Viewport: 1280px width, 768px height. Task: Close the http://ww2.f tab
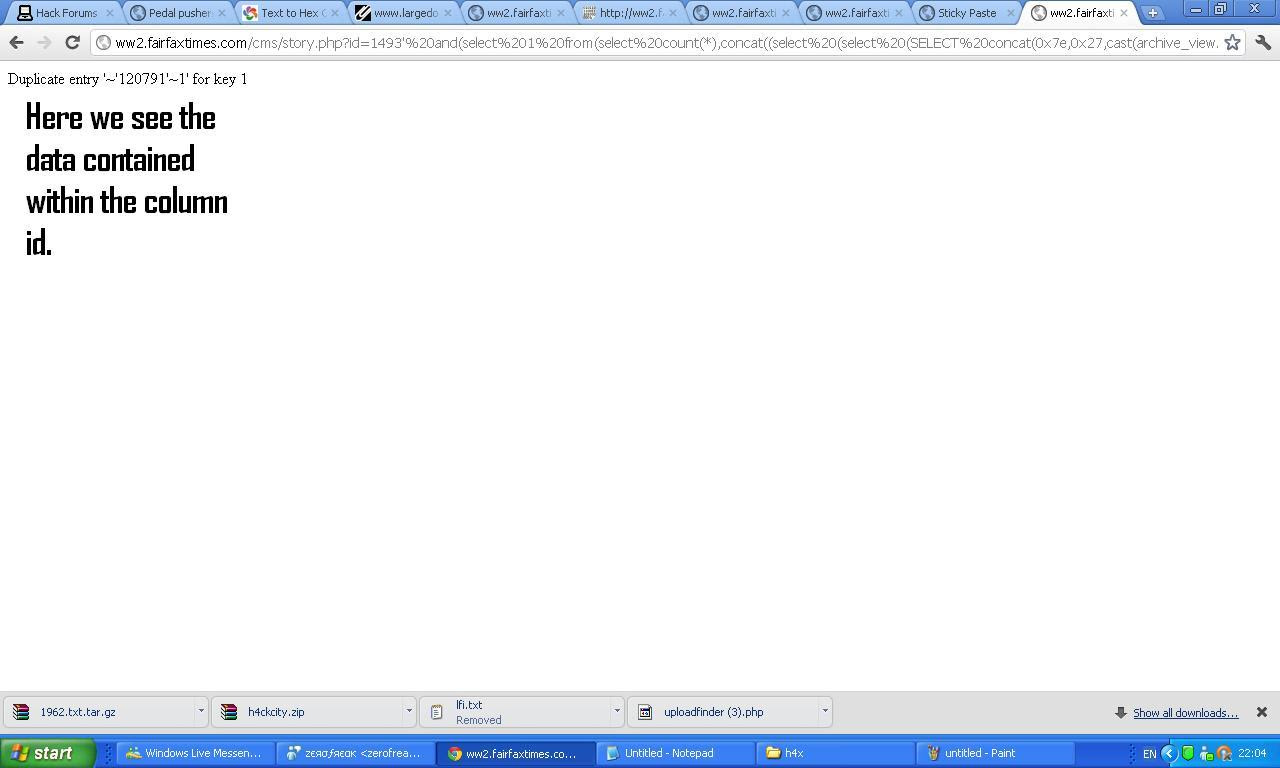[673, 13]
